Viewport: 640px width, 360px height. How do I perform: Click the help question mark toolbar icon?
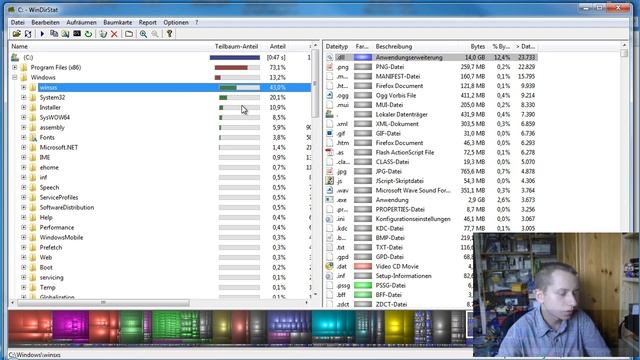pyautogui.click(x=169, y=34)
